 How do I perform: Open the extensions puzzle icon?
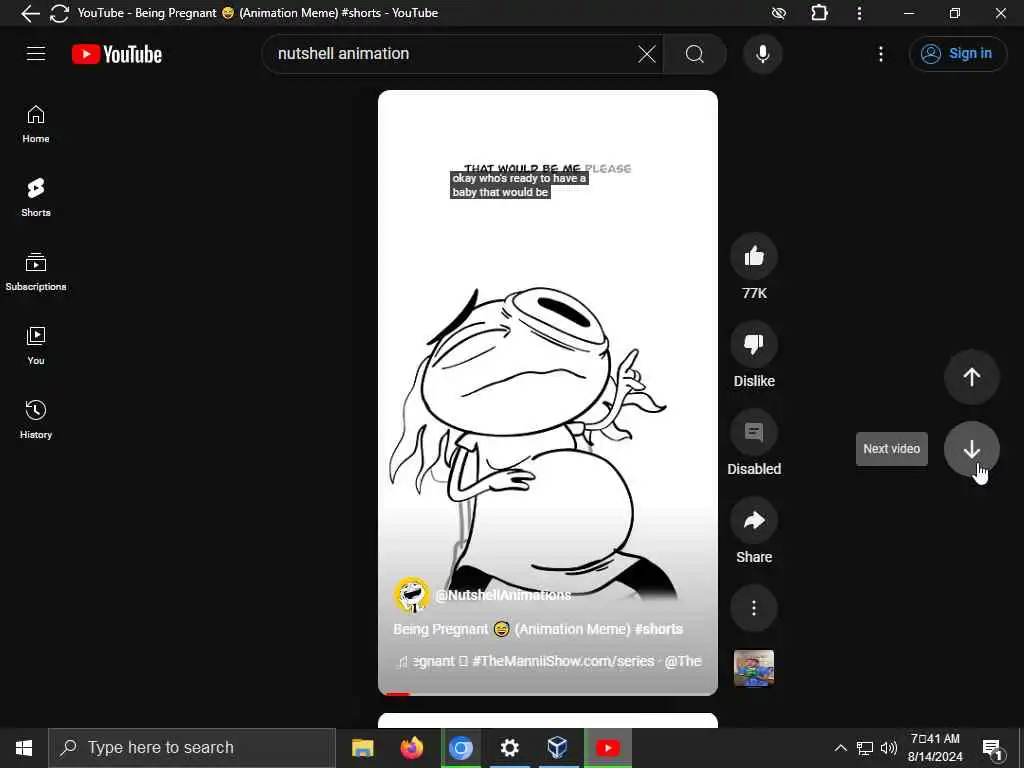pos(819,13)
